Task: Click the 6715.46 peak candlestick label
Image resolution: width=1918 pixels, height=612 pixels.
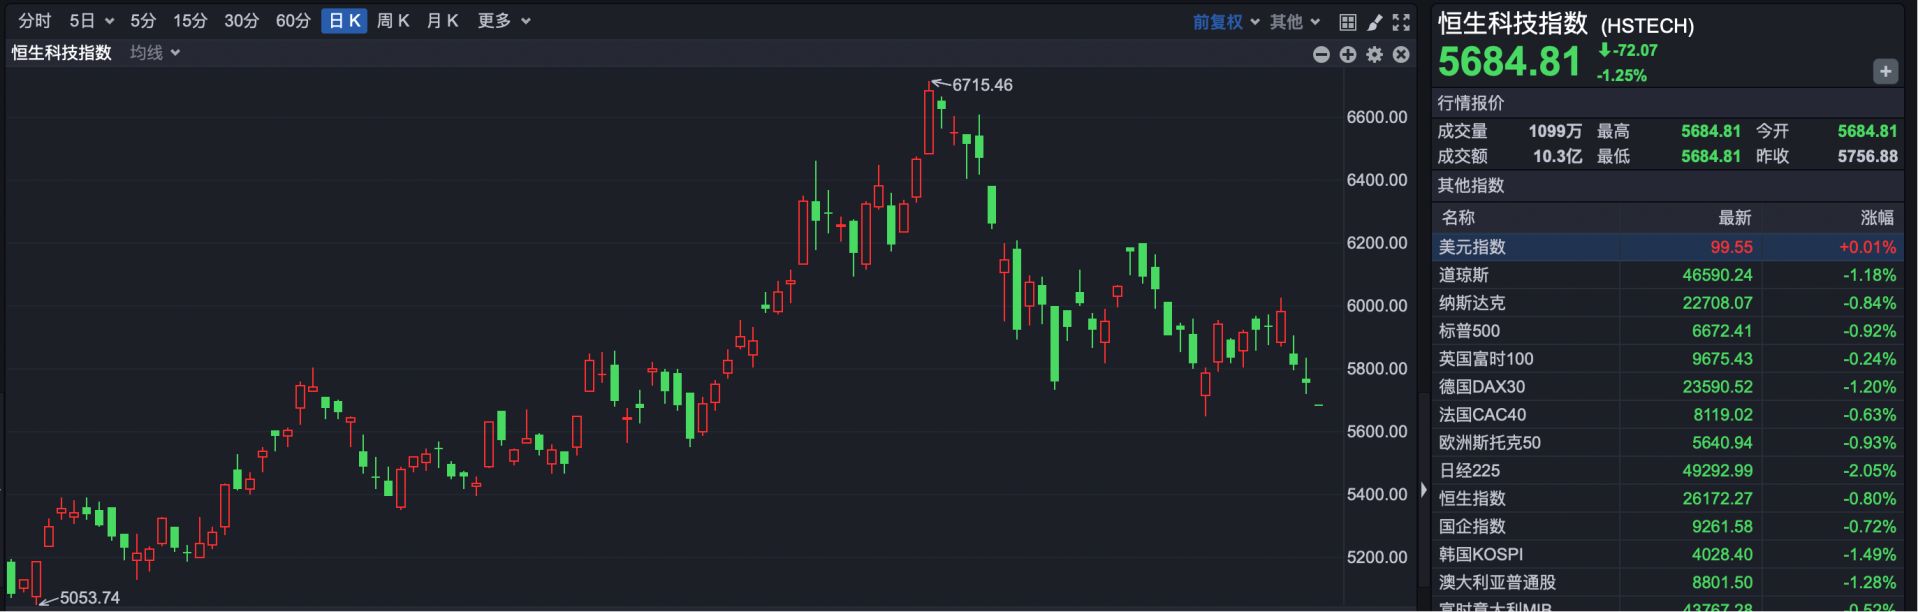Action: click(981, 85)
